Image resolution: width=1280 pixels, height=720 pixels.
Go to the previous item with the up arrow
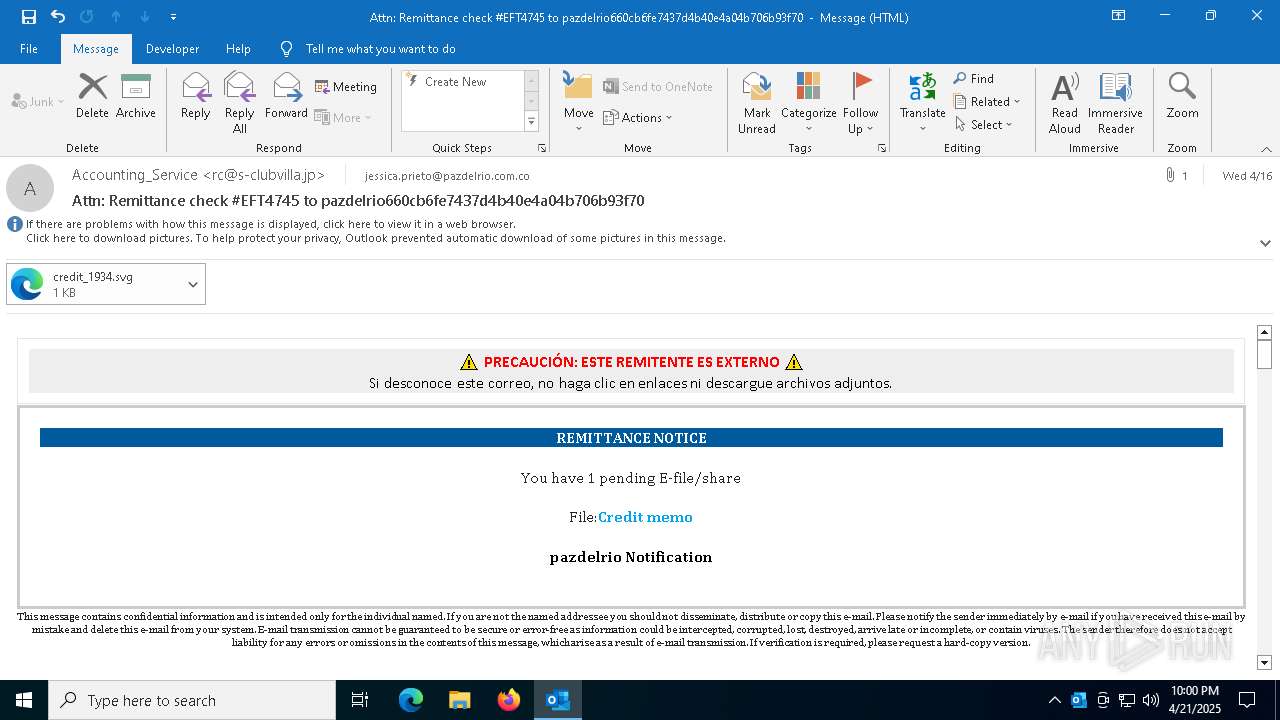(116, 16)
